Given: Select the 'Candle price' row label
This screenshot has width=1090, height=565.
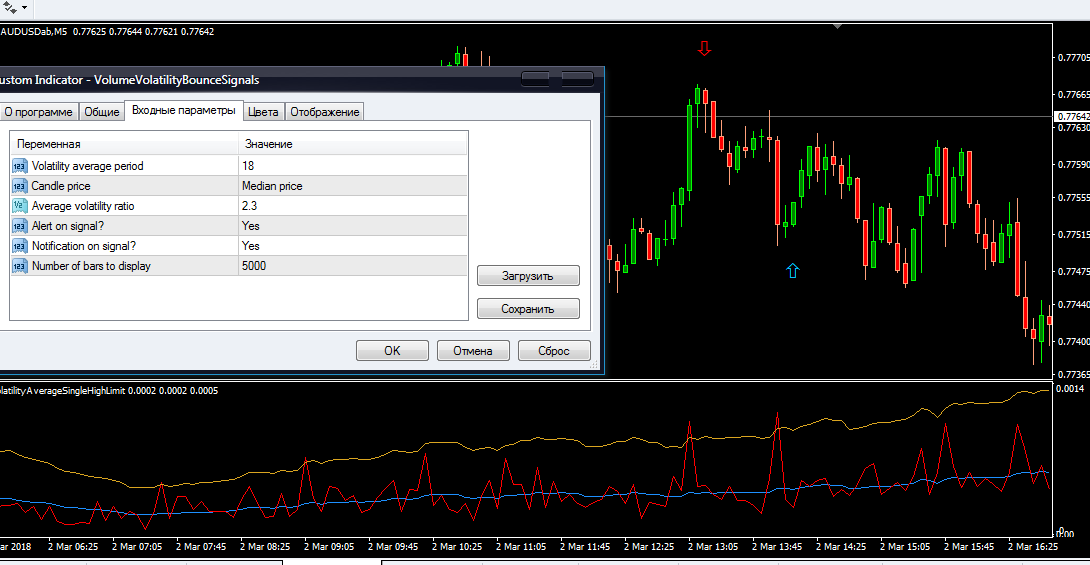Looking at the screenshot, I should (61, 186).
